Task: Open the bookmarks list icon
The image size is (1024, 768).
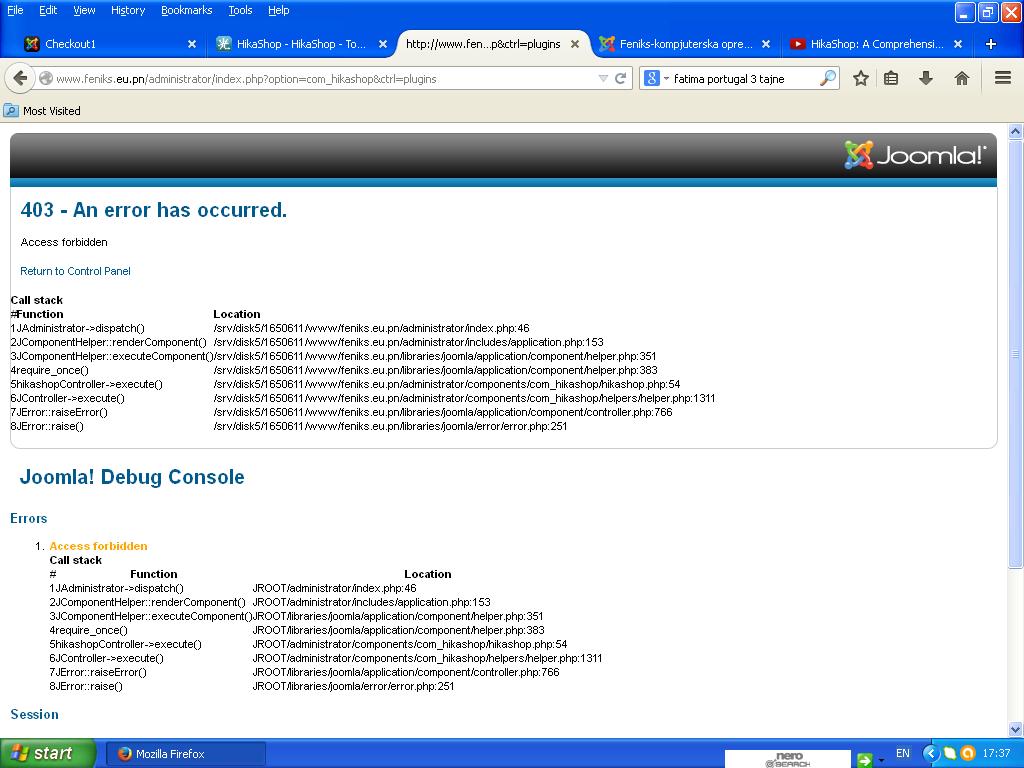Action: coord(891,78)
